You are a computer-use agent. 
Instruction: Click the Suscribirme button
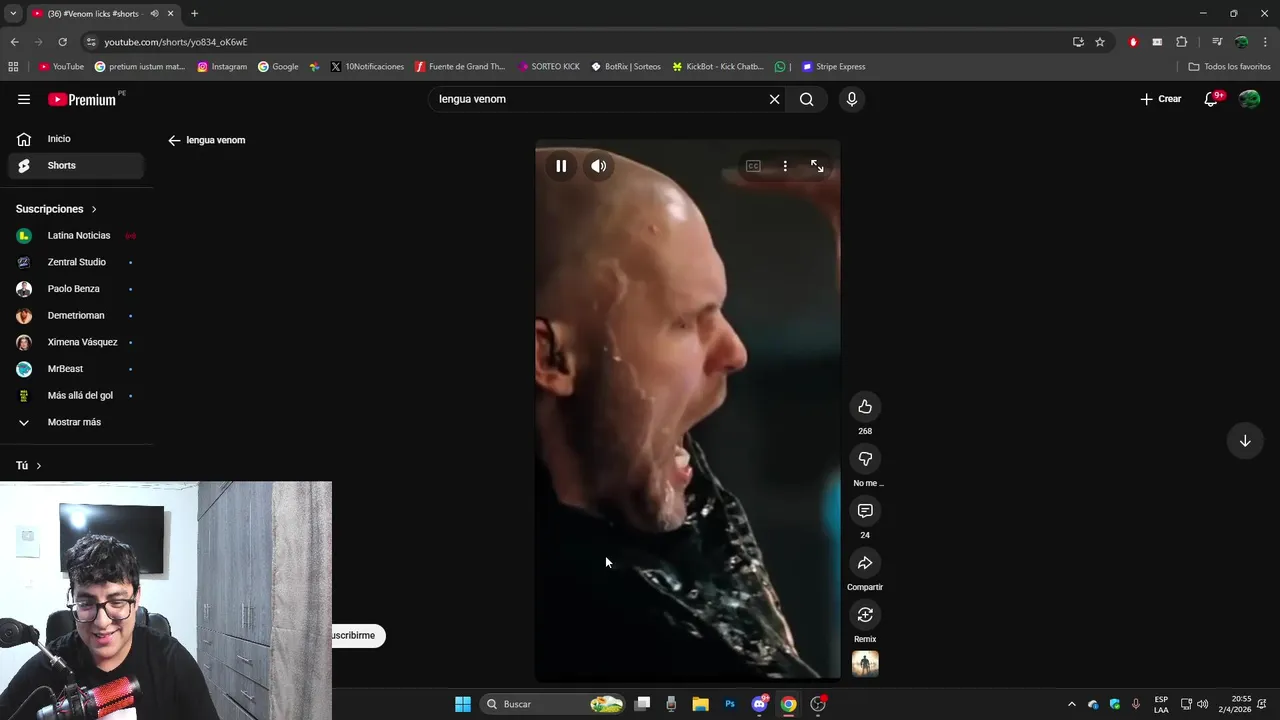358,636
